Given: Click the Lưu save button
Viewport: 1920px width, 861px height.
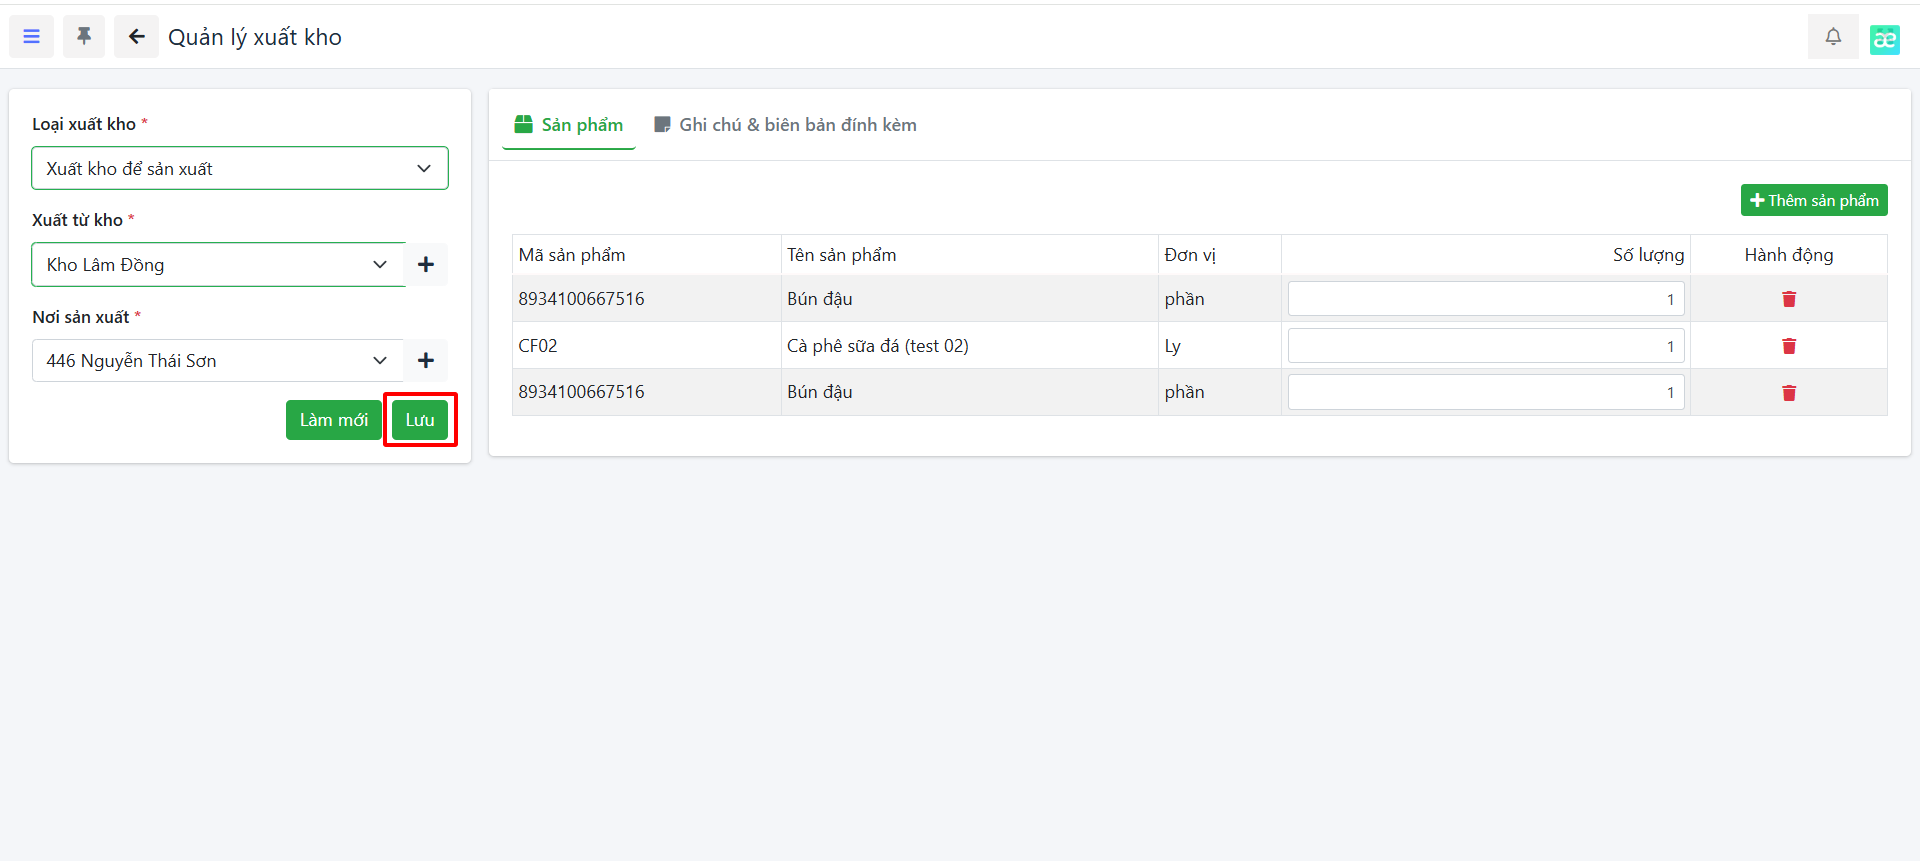Looking at the screenshot, I should [x=420, y=420].
